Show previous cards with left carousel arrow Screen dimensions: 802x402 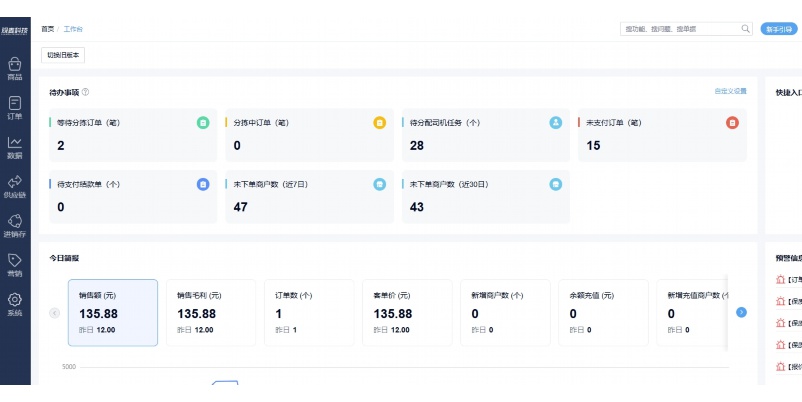[55, 313]
